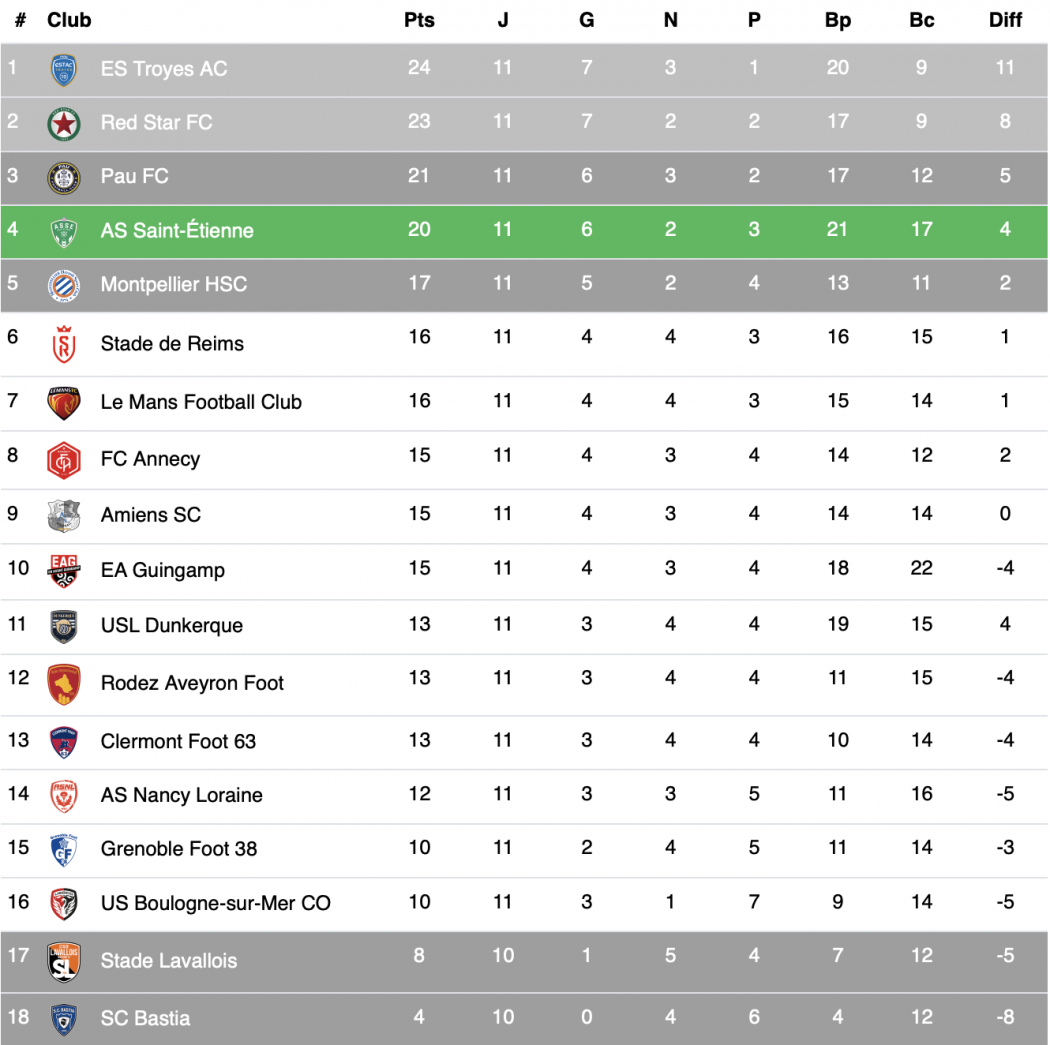1050x1045 pixels.
Task: Click the FC Annecy red badge
Action: tap(64, 460)
